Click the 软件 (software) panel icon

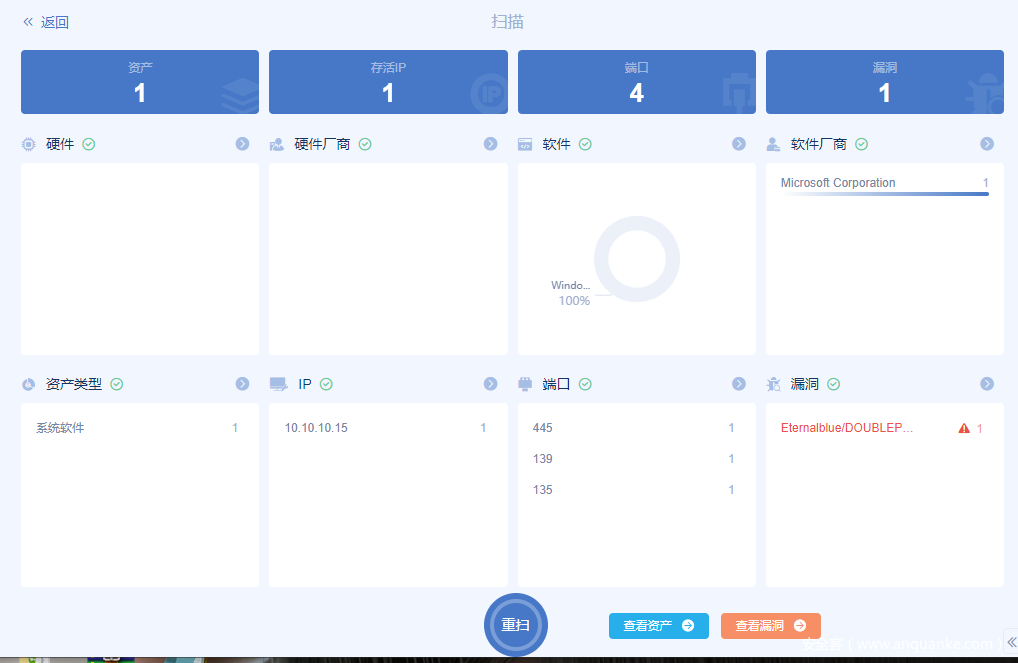(x=525, y=144)
